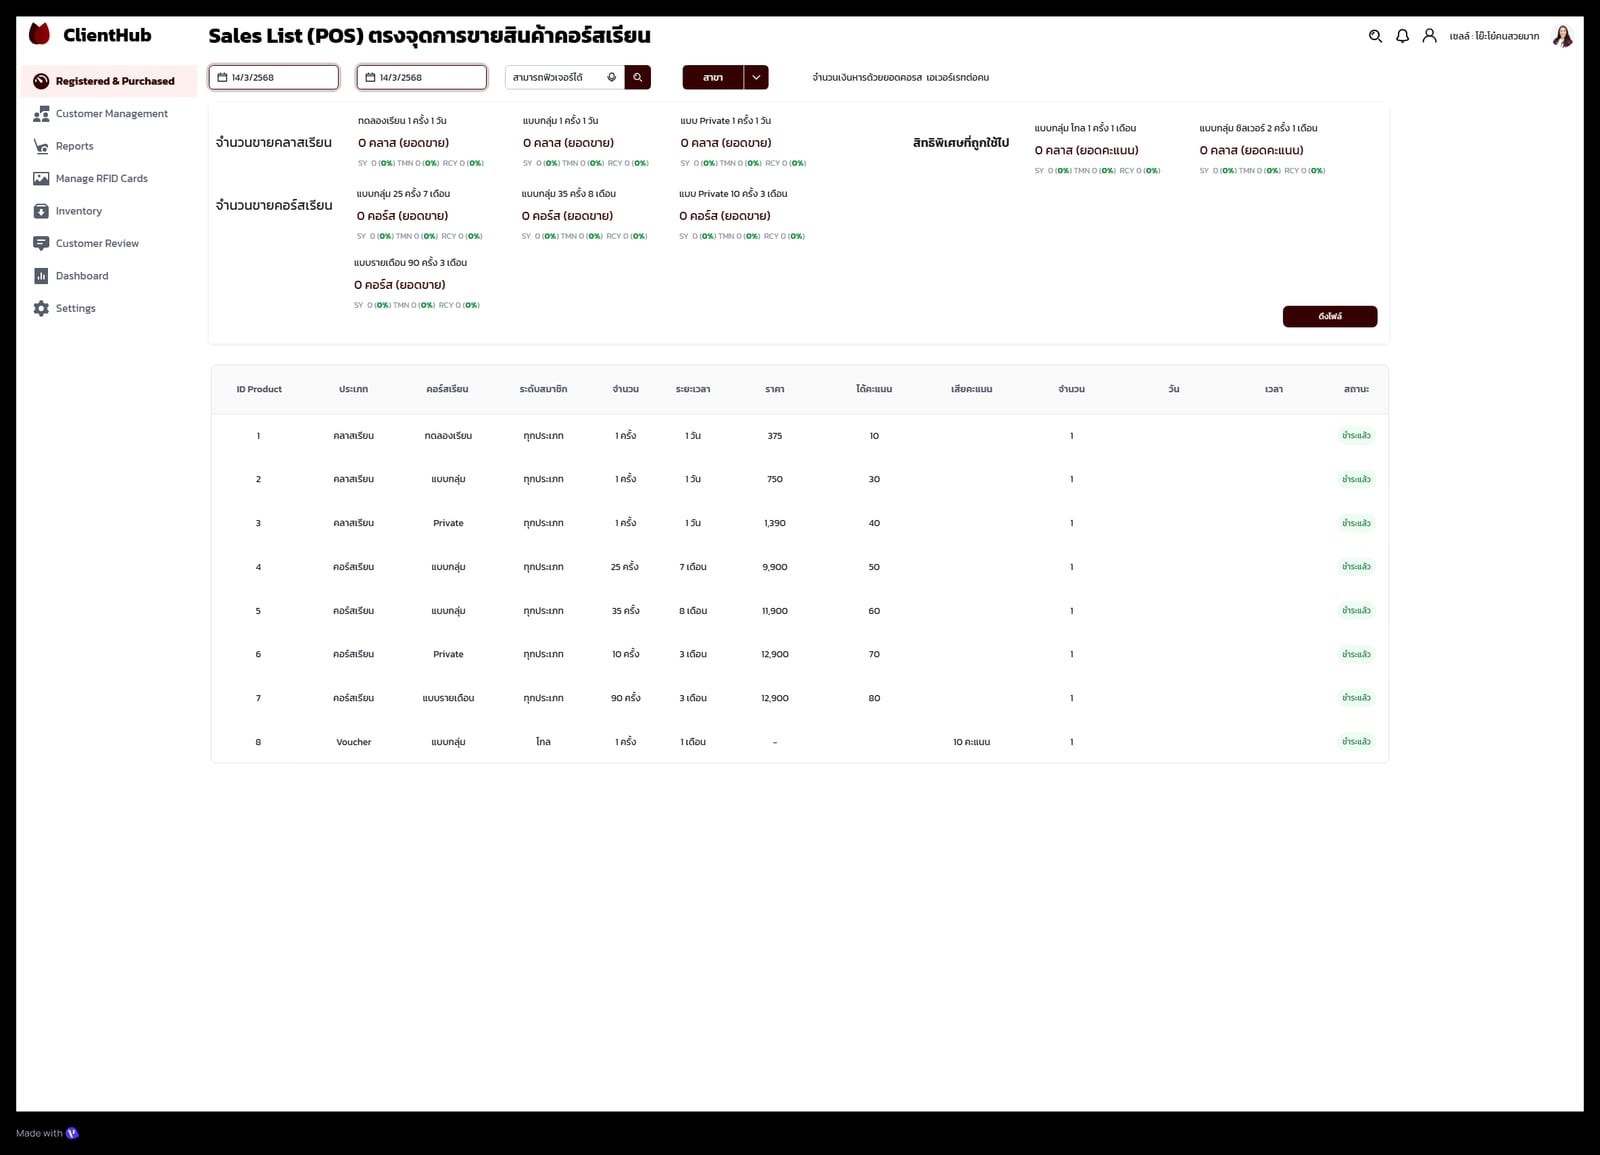Select the Reports cart icon

coord(41,146)
